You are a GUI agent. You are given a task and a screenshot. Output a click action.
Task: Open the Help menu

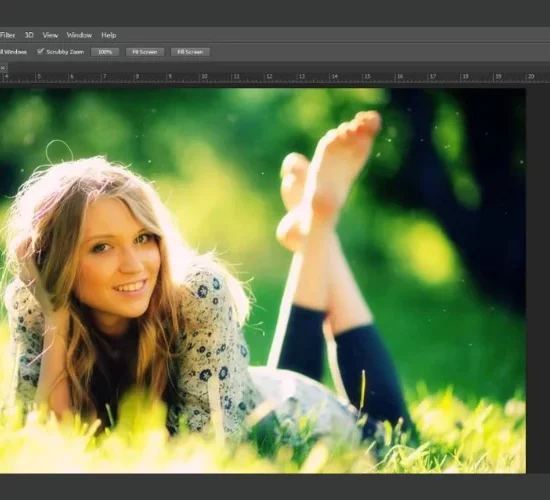coord(109,35)
